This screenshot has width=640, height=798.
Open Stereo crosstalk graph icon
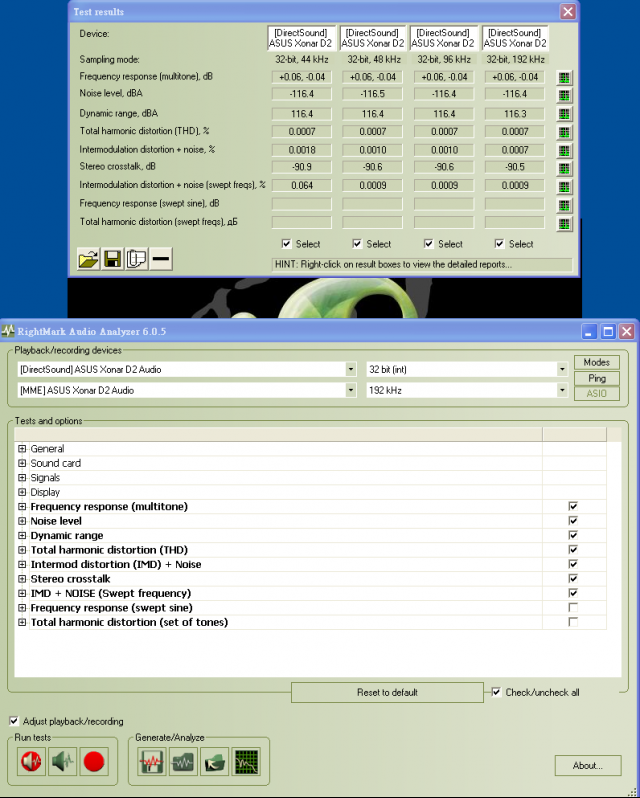(564, 168)
